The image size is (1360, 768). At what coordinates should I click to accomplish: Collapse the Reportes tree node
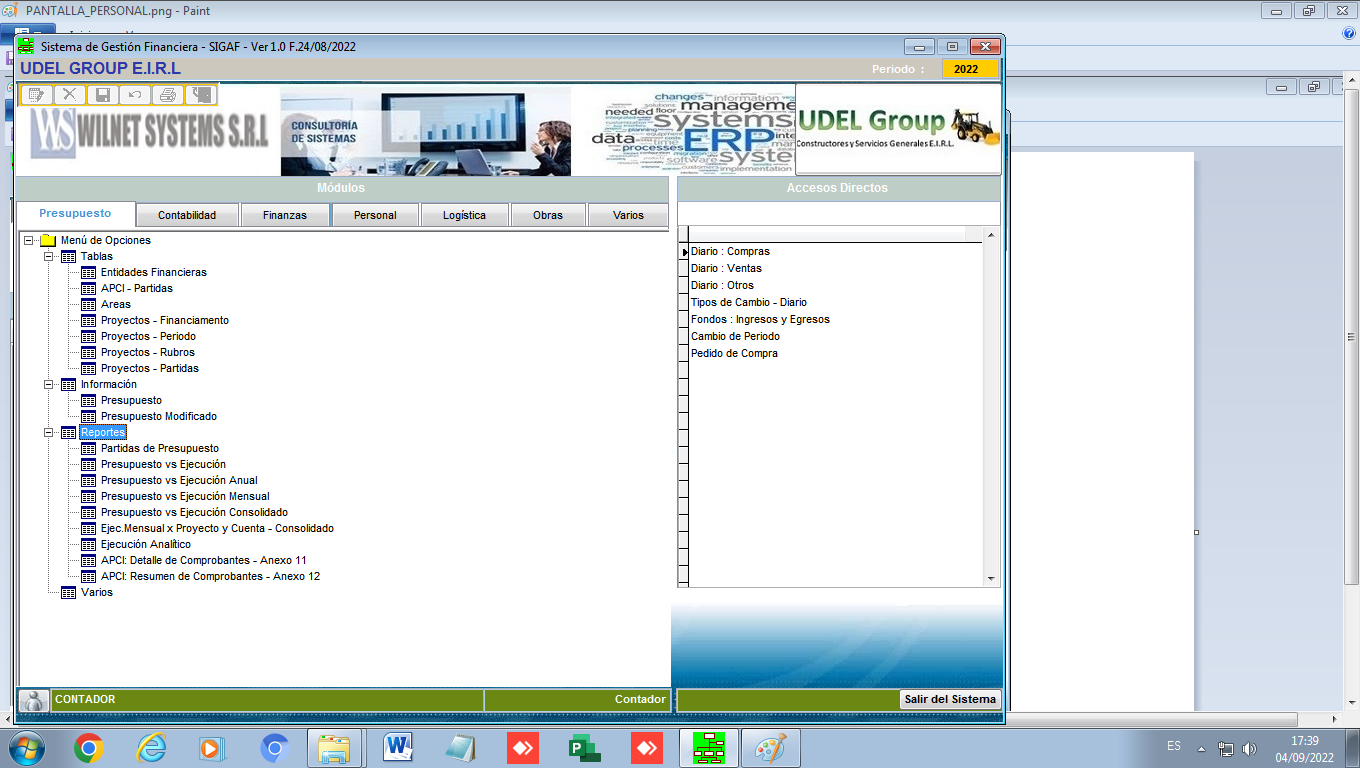[x=48, y=433]
